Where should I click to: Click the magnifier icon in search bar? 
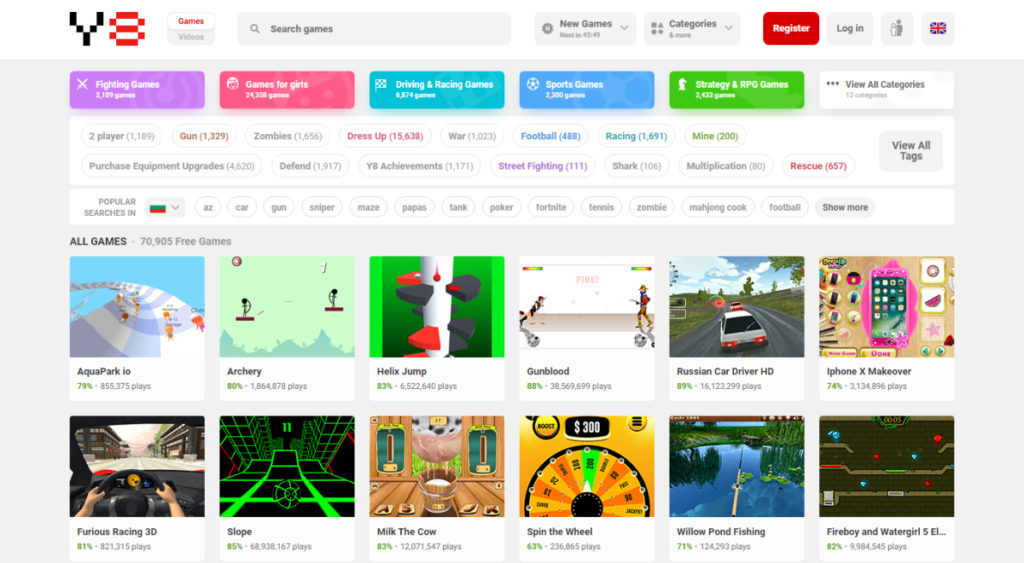click(256, 29)
